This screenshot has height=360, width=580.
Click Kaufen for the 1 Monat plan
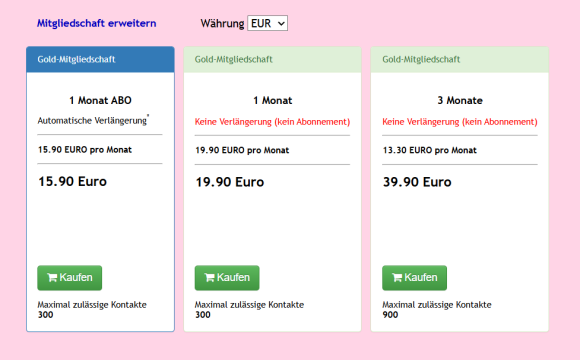[x=227, y=277]
